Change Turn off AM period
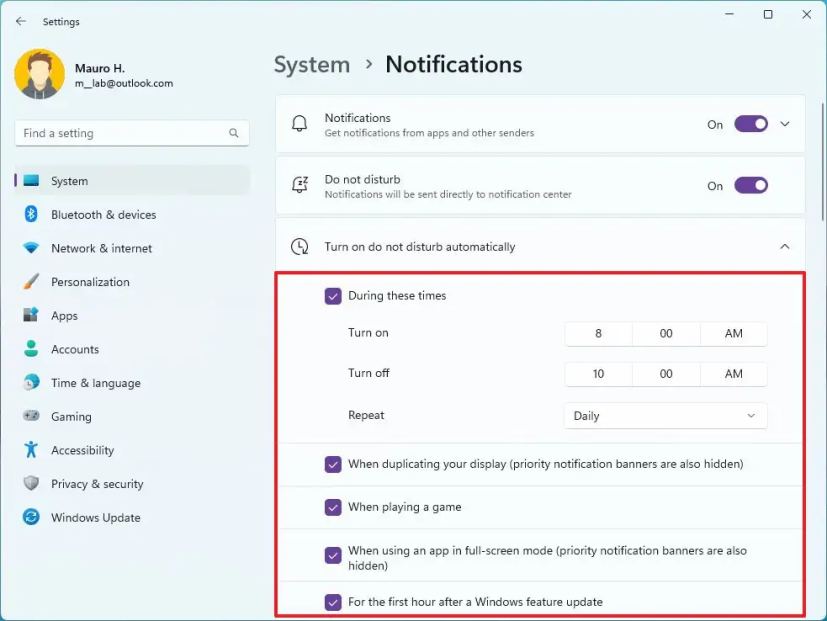827x621 pixels. pyautogui.click(x=734, y=374)
